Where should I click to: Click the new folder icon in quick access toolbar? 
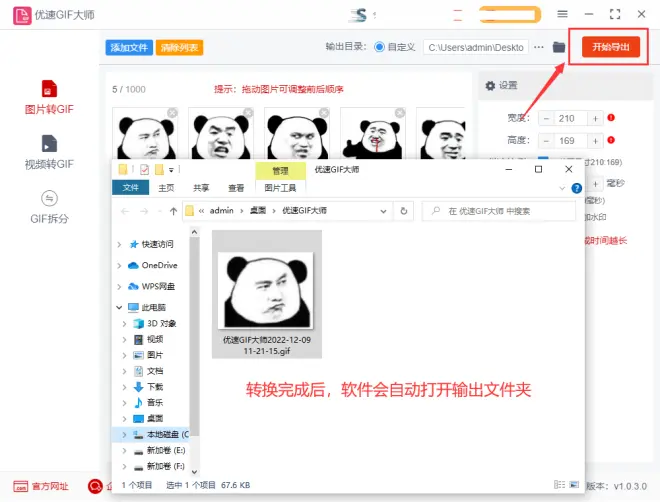click(x=159, y=170)
